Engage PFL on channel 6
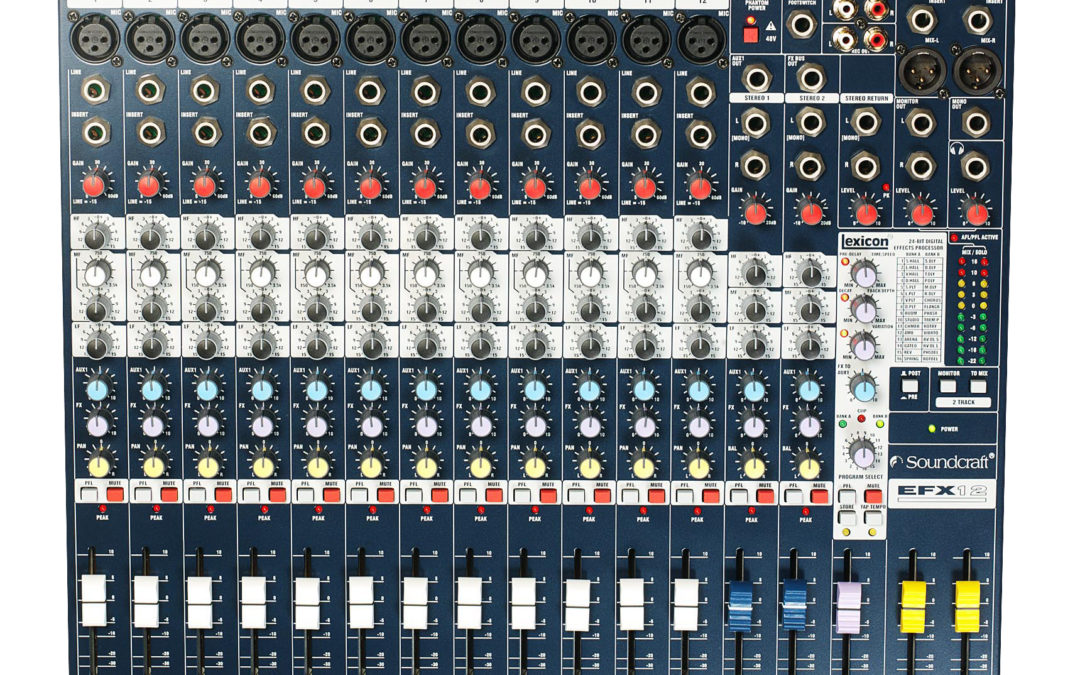The height and width of the screenshot is (675, 1080). pos(359,495)
